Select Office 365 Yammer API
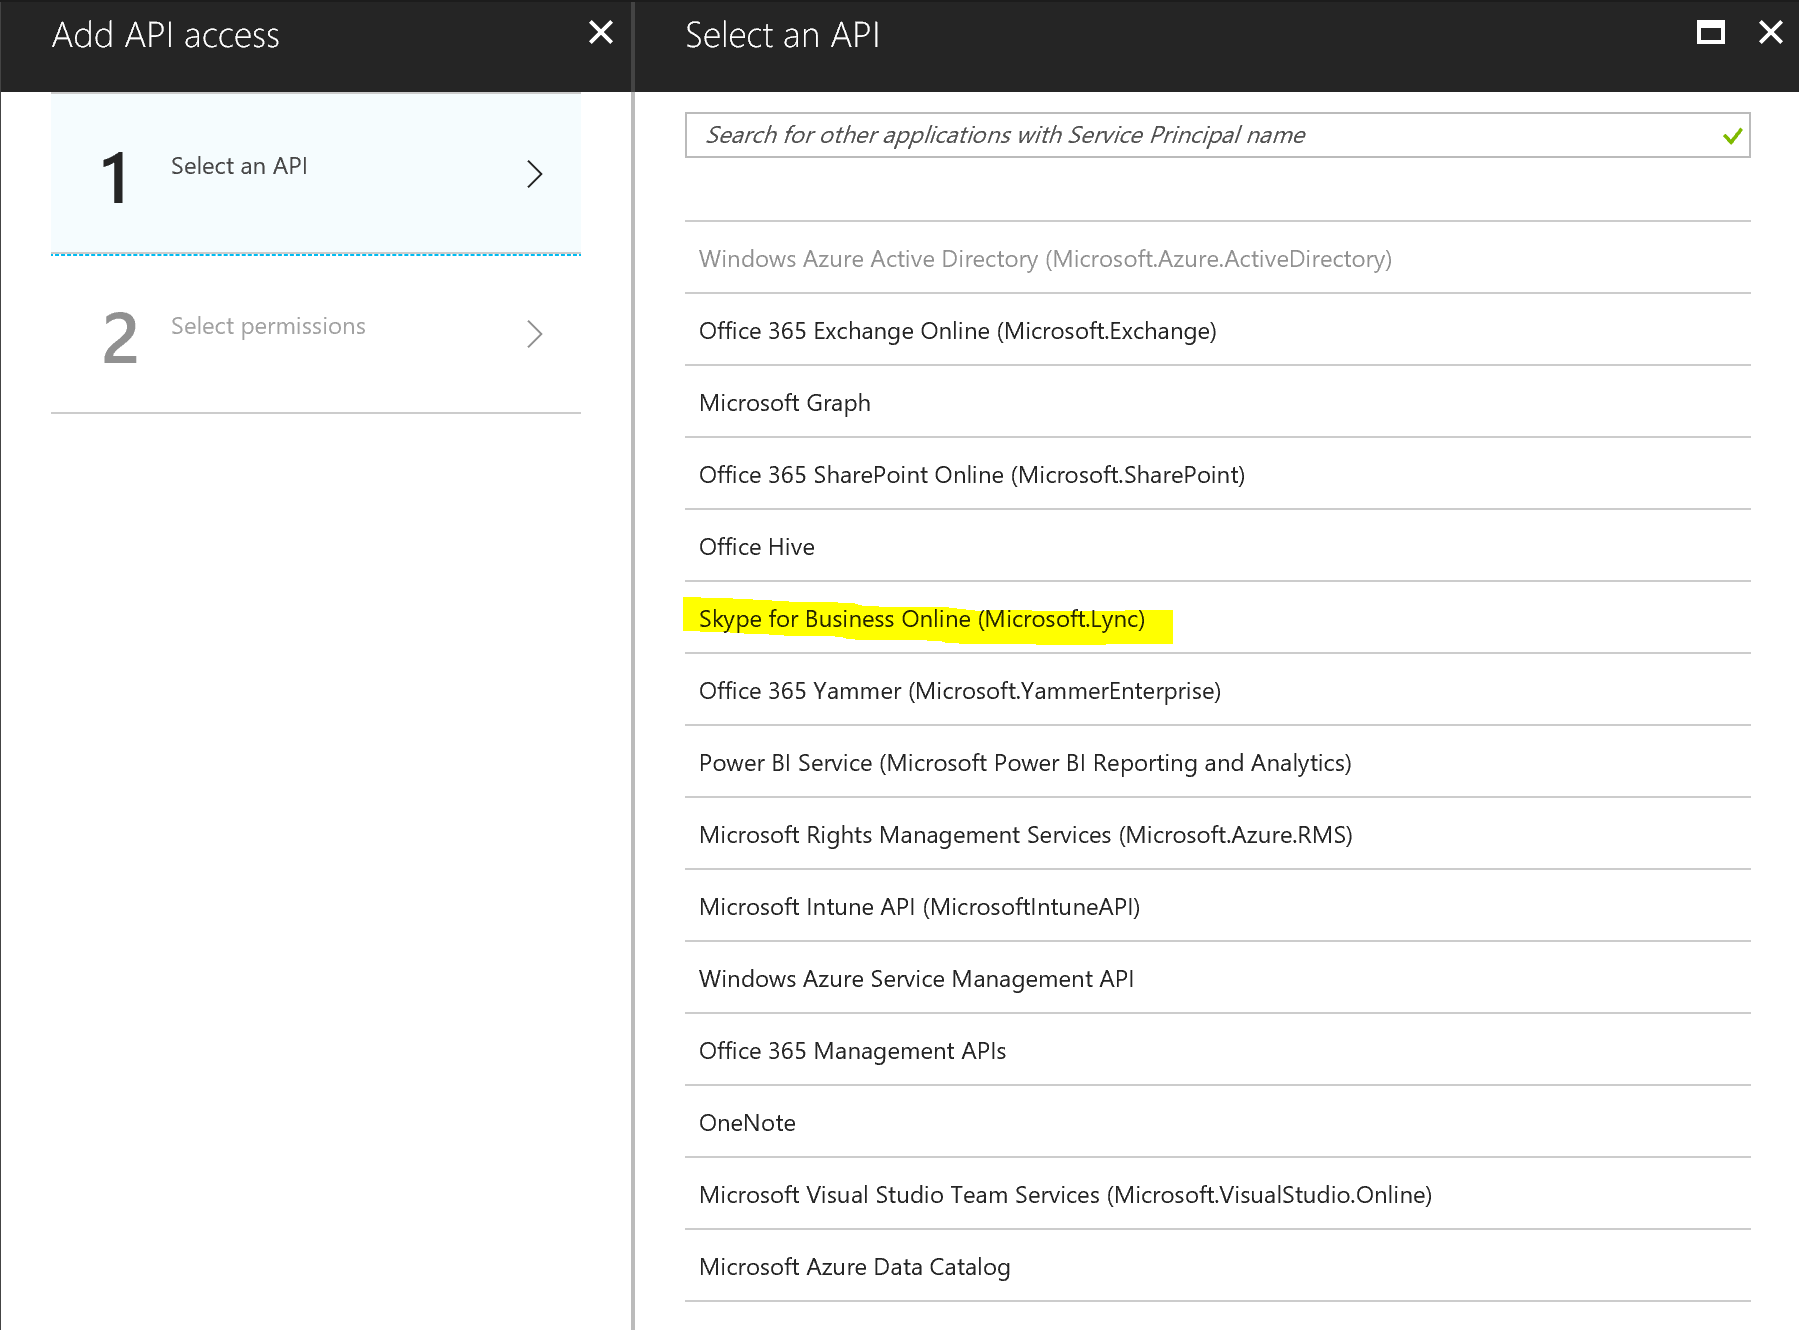The height and width of the screenshot is (1330, 1799). click(x=1217, y=690)
